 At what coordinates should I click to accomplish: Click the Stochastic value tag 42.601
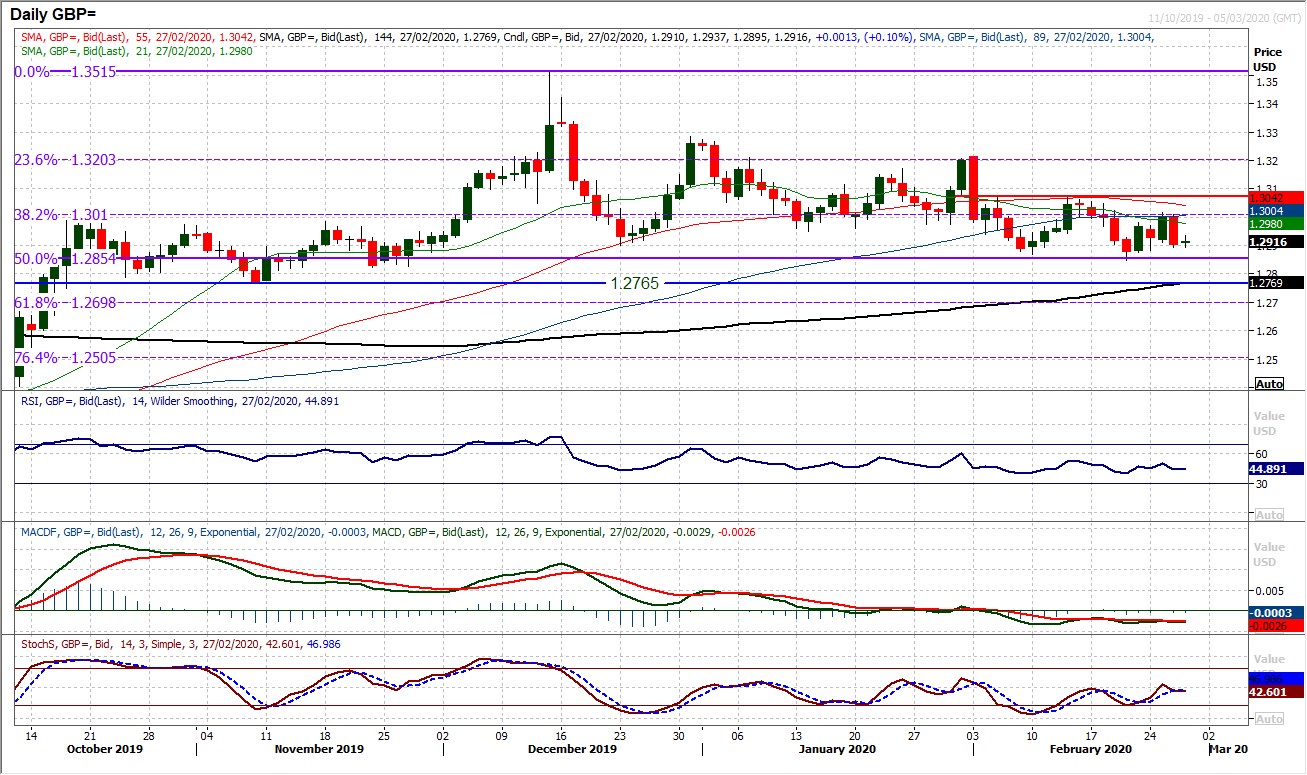pos(1277,691)
